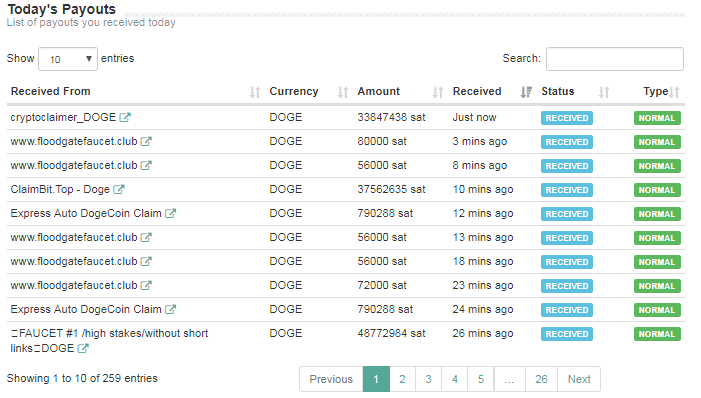Click the RECEIVED badge in the cryptoclaimer_DOGE row
The width and height of the screenshot is (701, 398).
coord(567,118)
